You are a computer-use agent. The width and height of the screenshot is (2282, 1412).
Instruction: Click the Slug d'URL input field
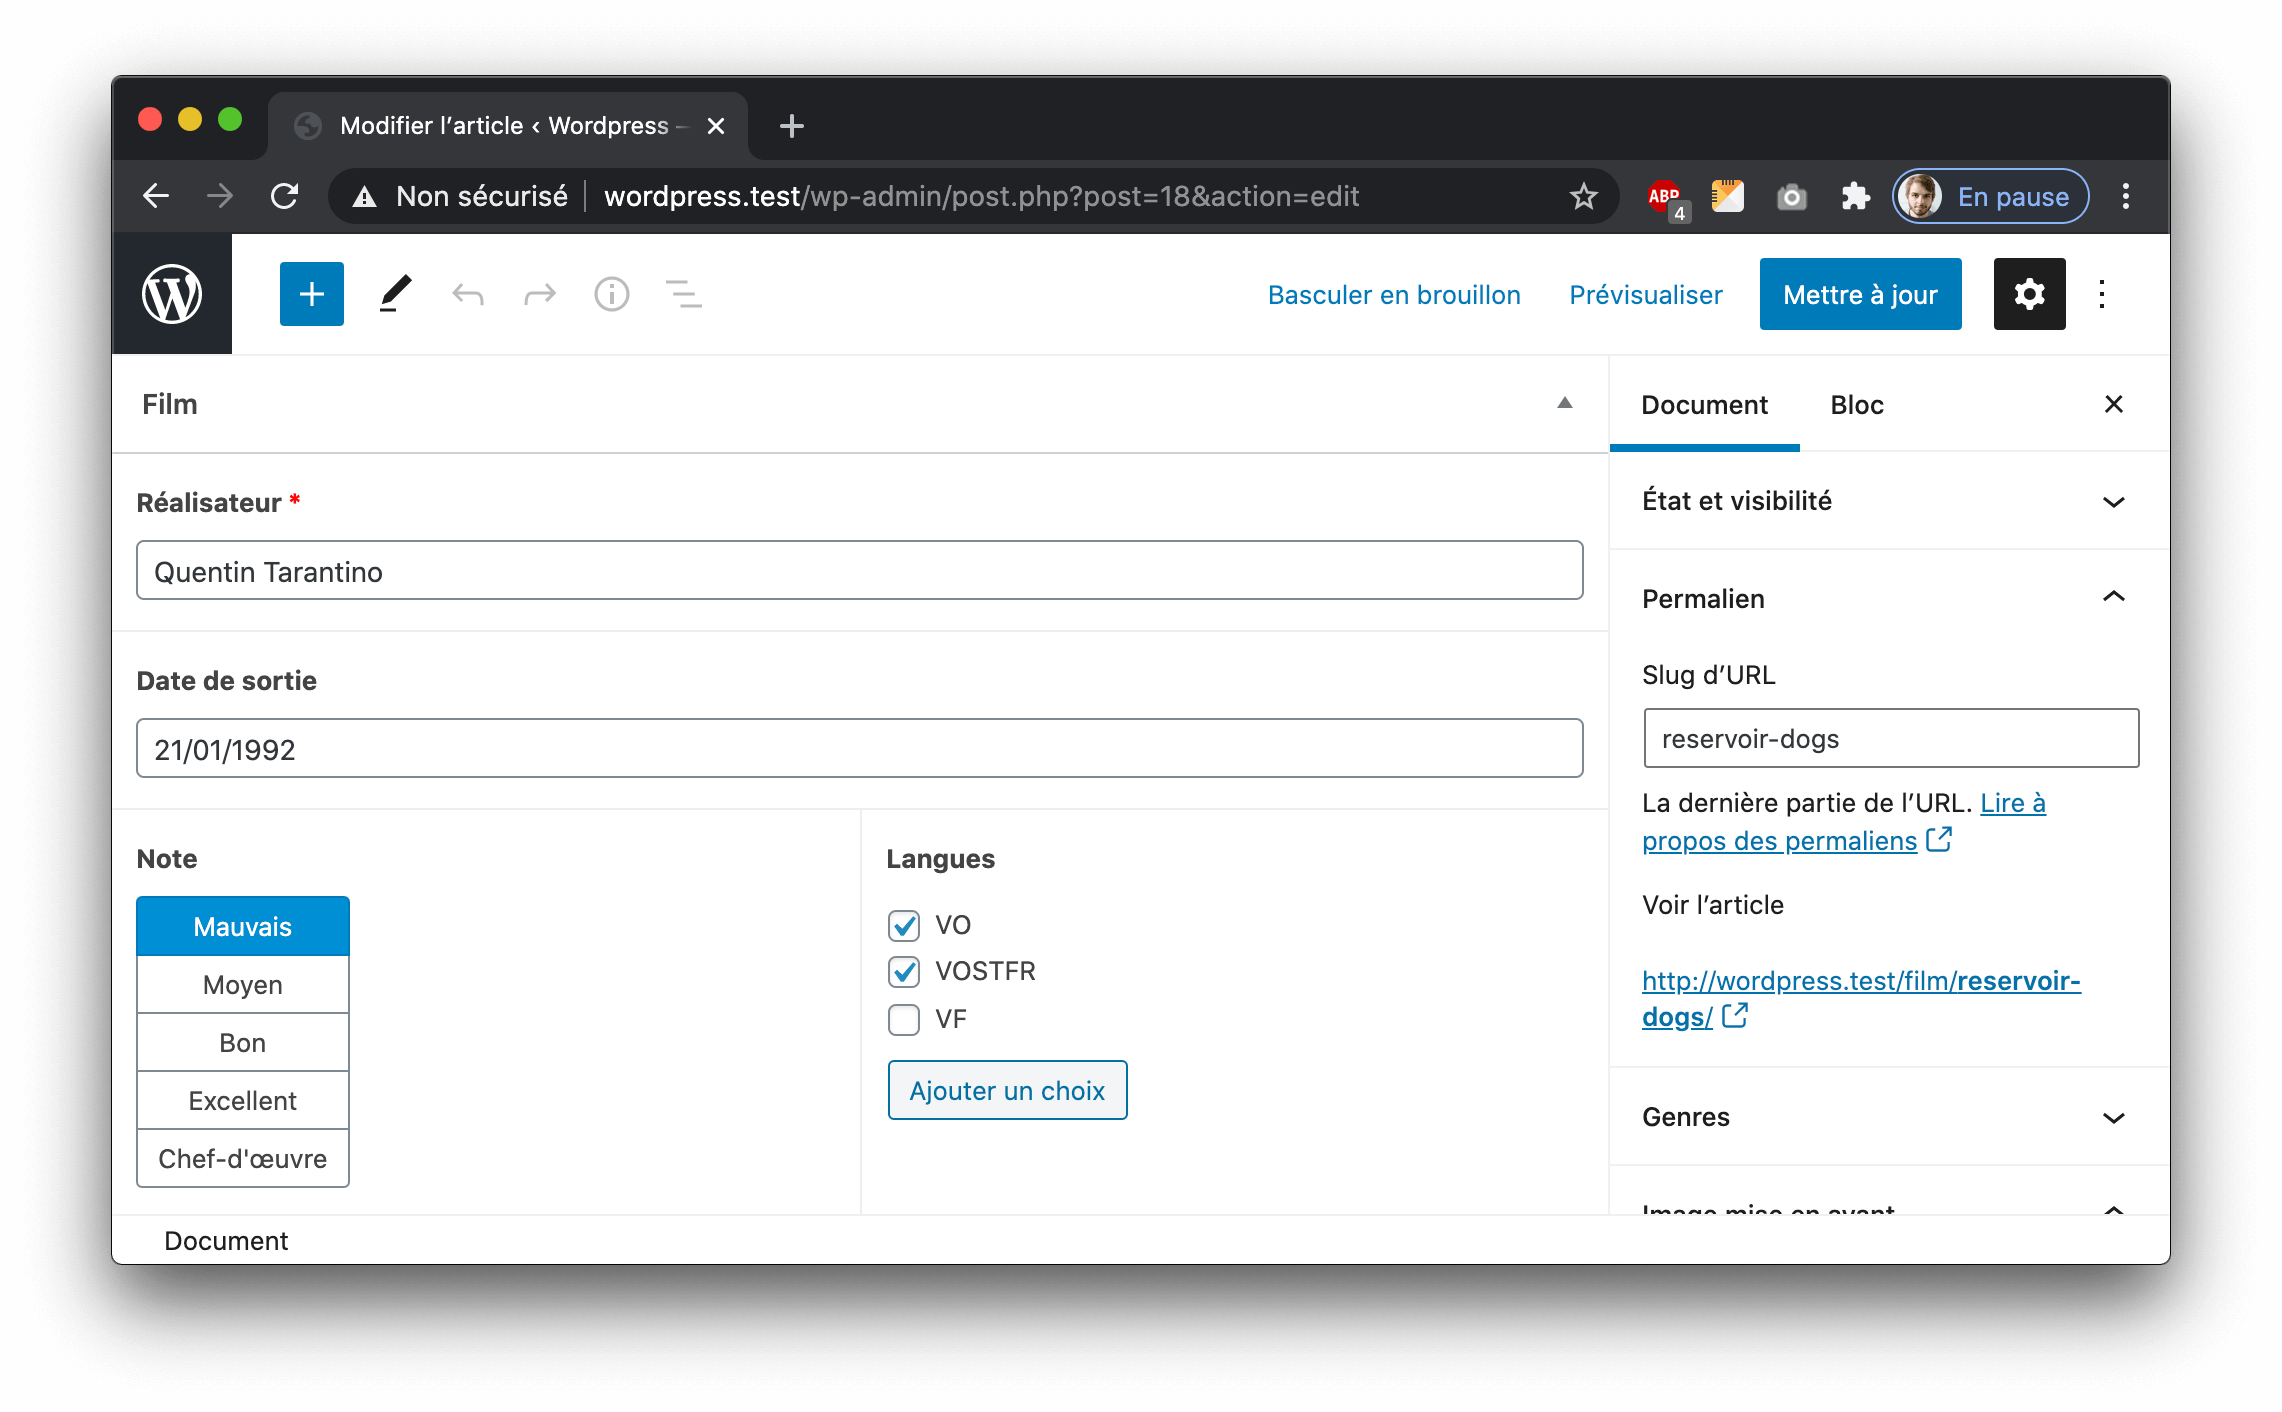click(x=1890, y=738)
